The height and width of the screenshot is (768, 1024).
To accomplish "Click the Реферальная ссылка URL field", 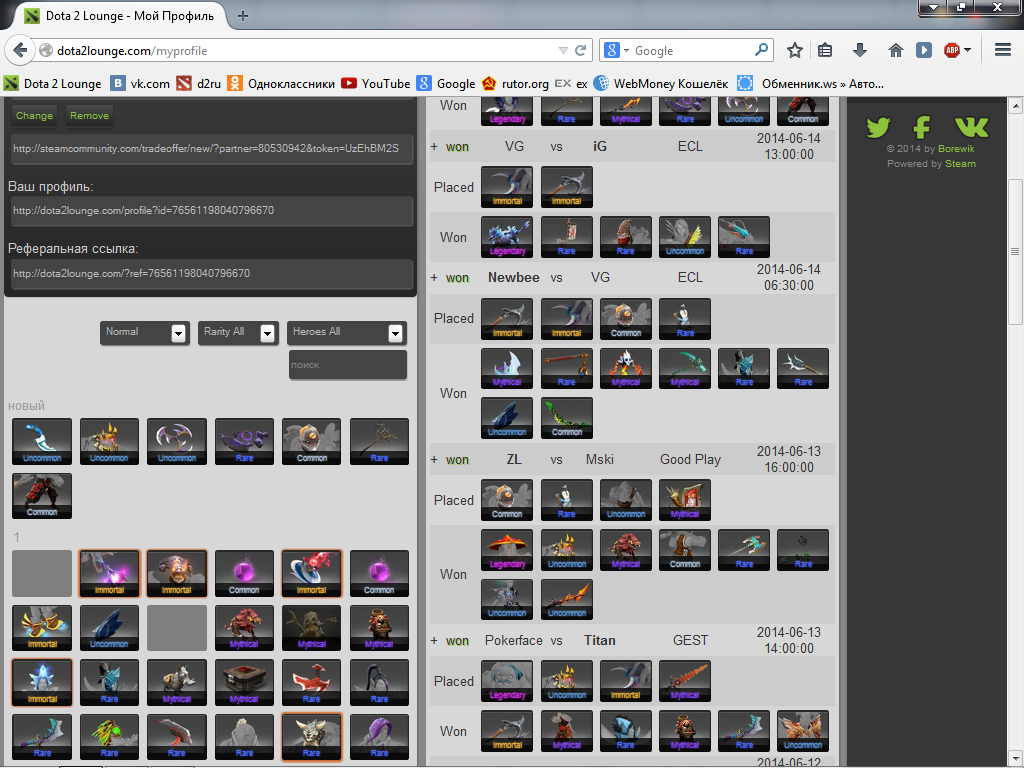I will pyautogui.click(x=212, y=274).
